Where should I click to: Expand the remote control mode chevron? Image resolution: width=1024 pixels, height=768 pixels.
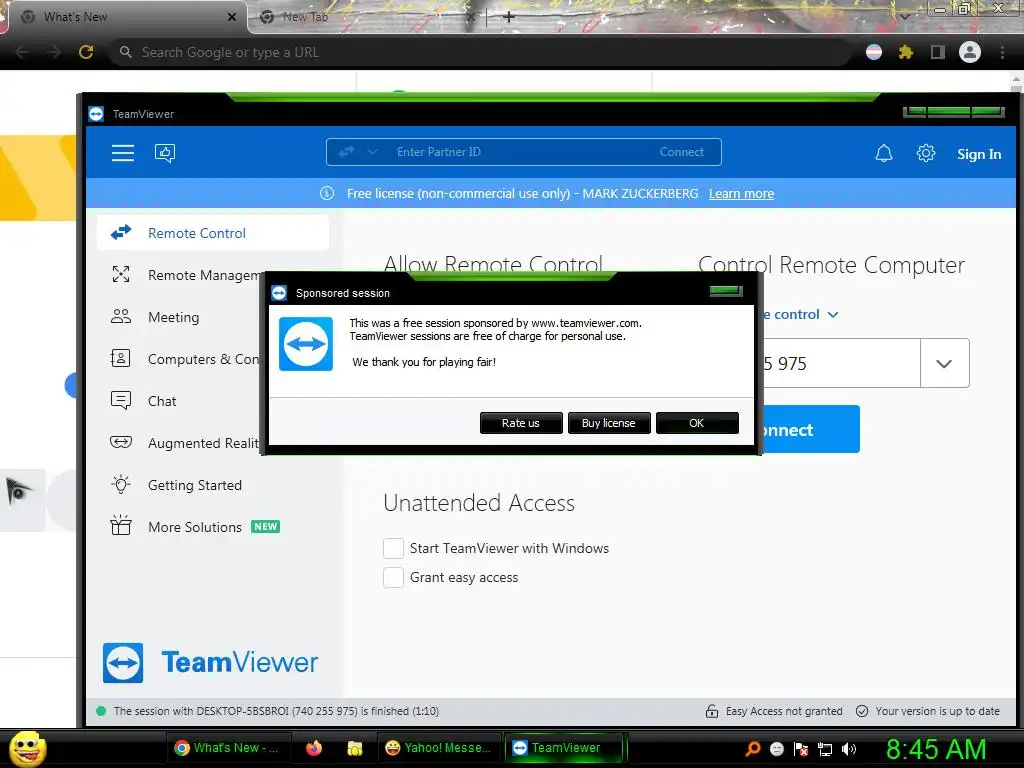pyautogui.click(x=833, y=315)
